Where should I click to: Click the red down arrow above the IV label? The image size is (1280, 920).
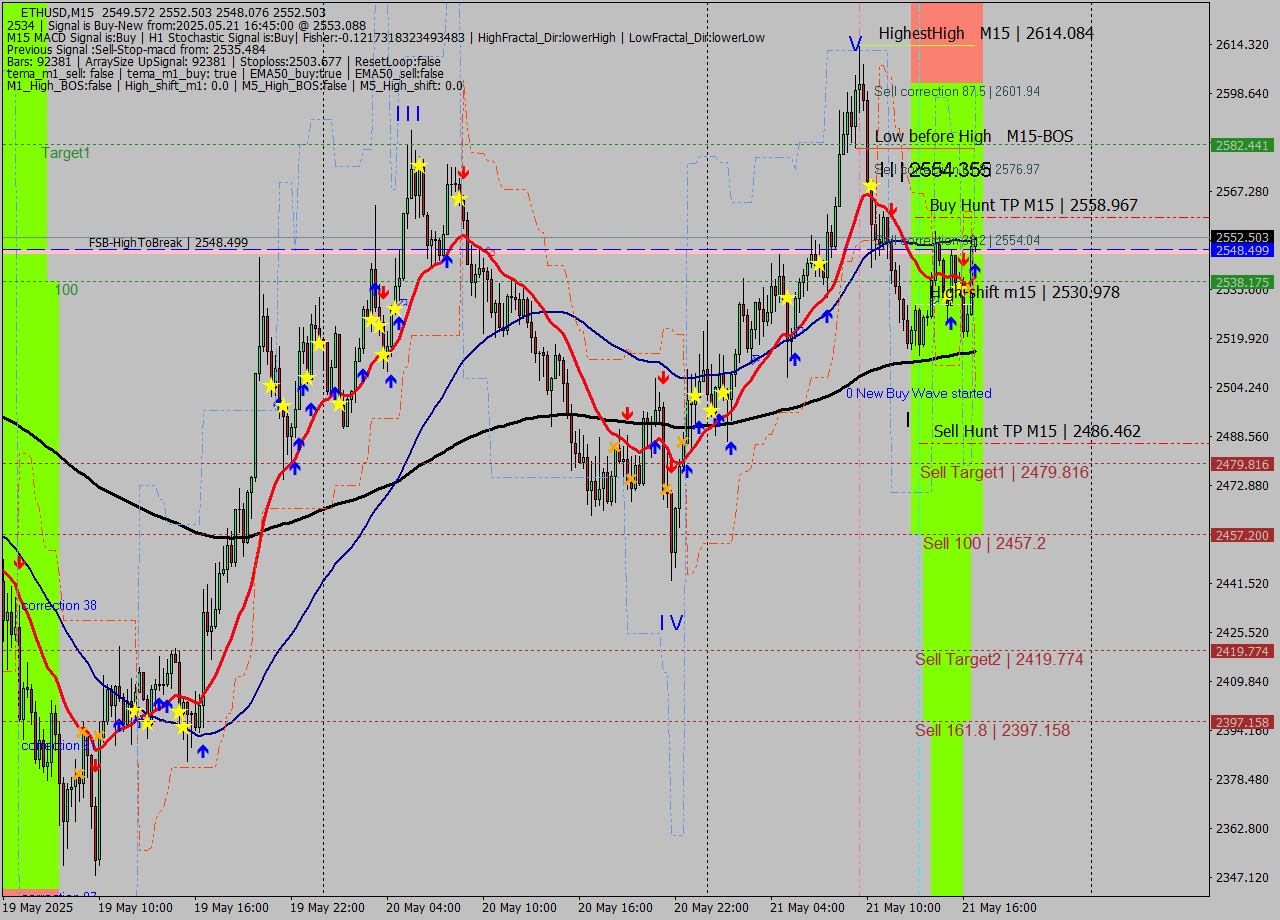click(x=669, y=468)
